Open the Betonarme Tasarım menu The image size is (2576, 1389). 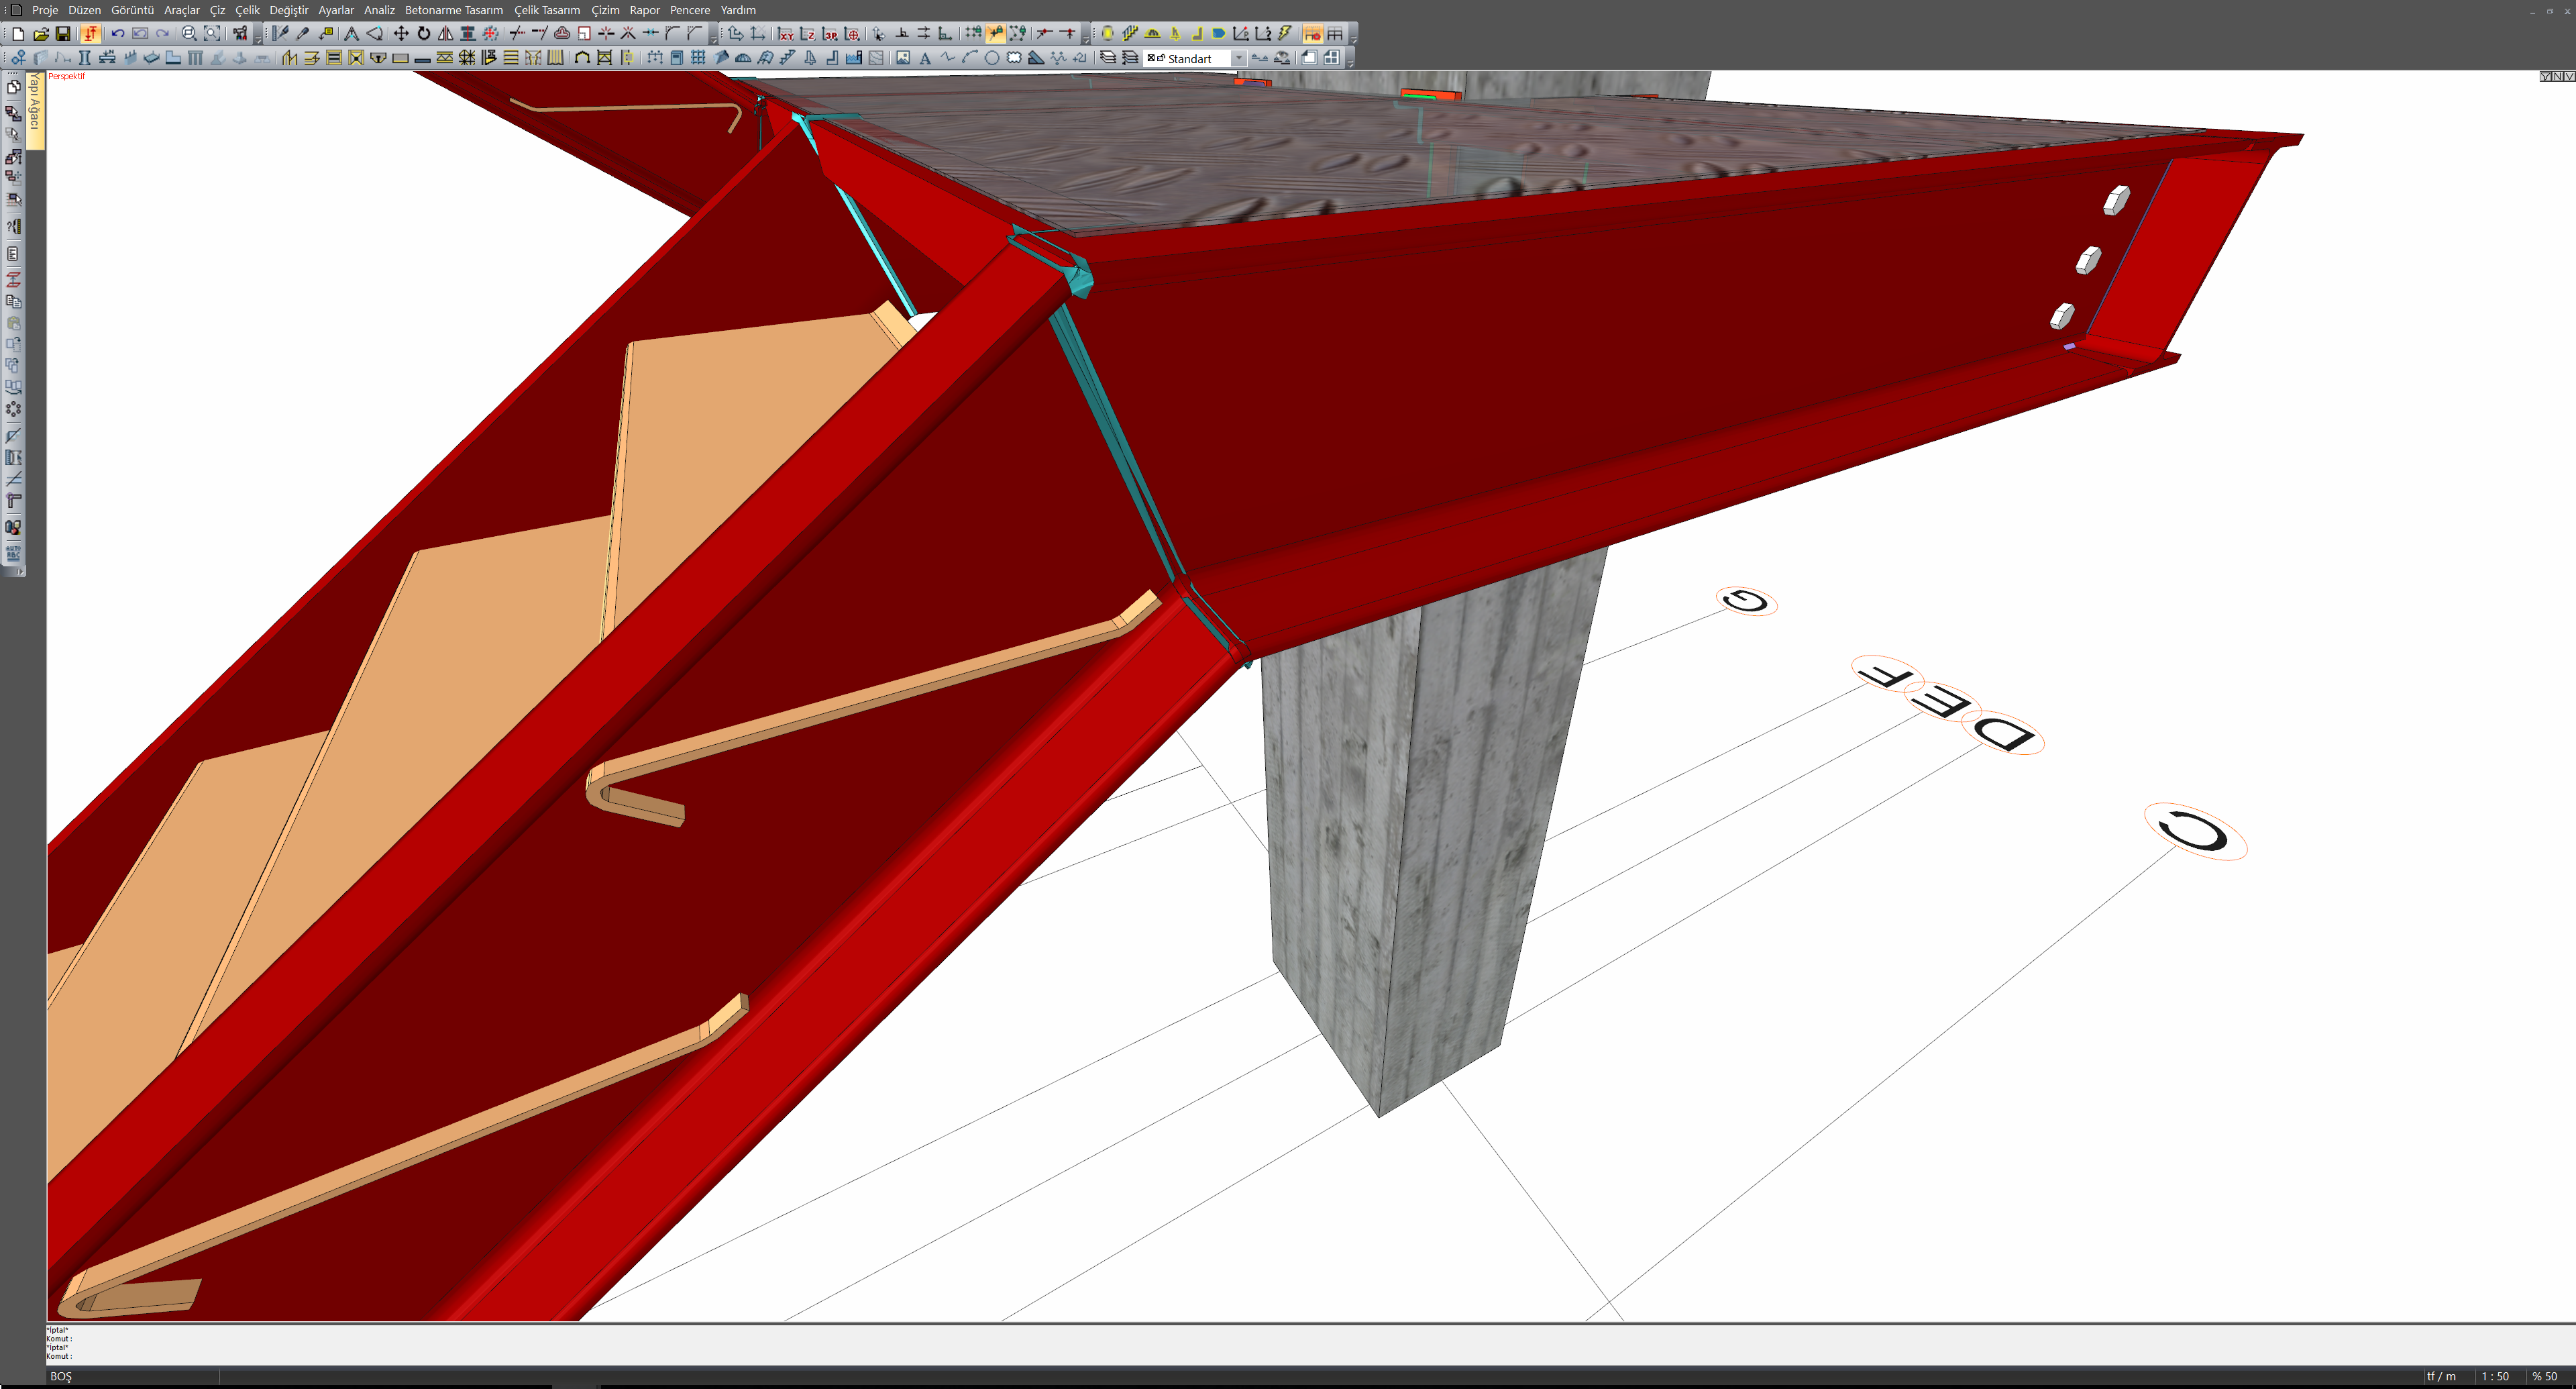pos(453,10)
